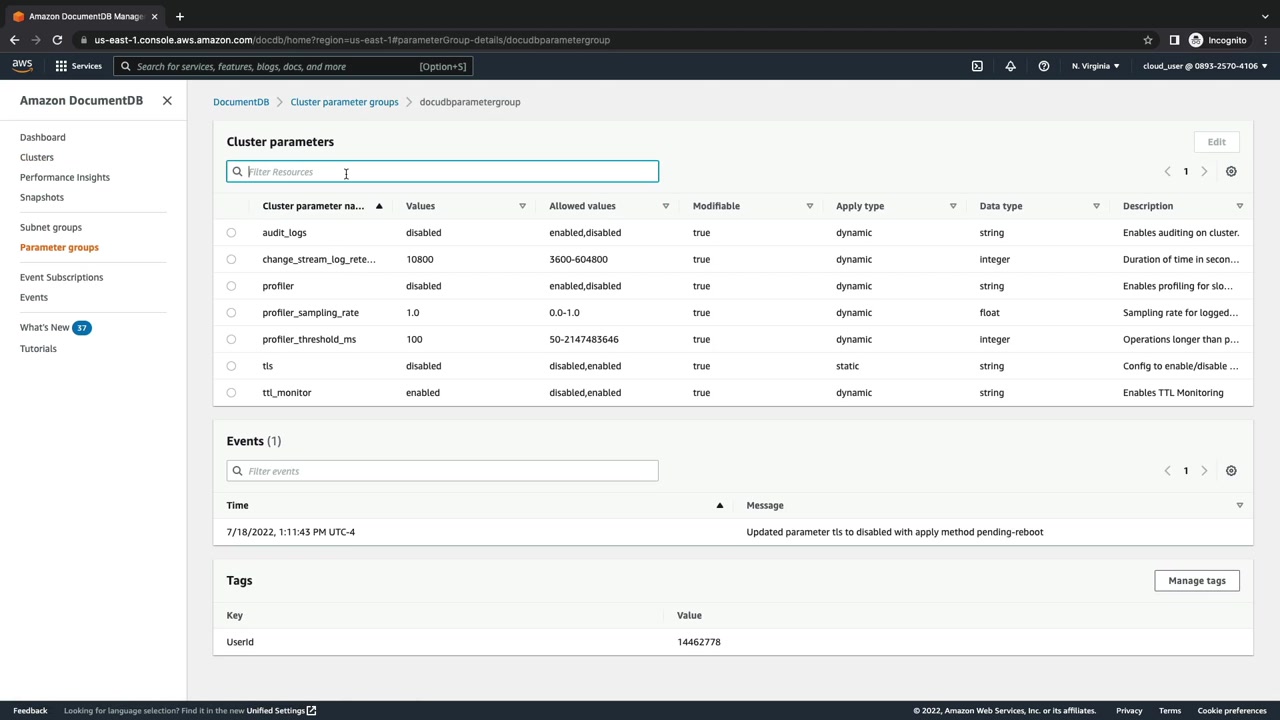The width and height of the screenshot is (1280, 720).
Task: Open Clusters in sidebar
Action: pyautogui.click(x=37, y=157)
